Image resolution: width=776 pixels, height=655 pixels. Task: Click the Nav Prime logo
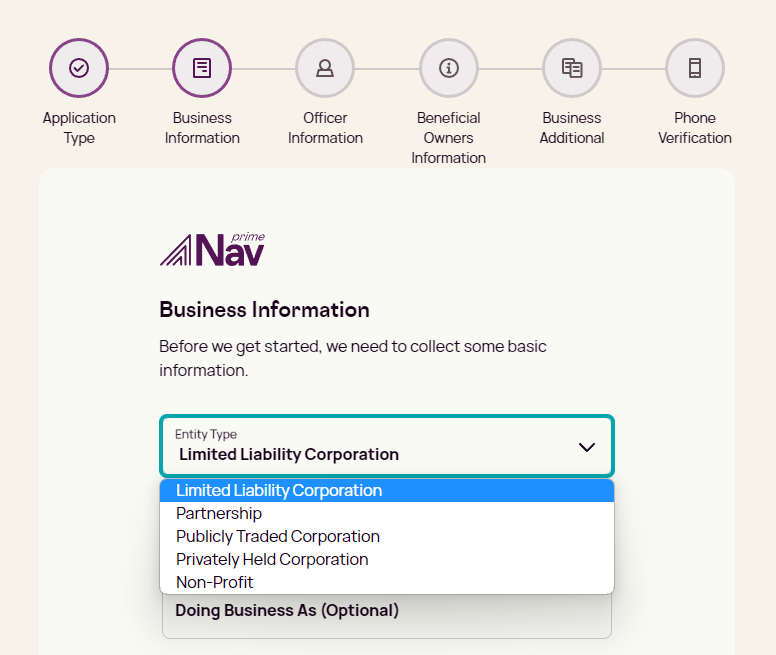(213, 250)
